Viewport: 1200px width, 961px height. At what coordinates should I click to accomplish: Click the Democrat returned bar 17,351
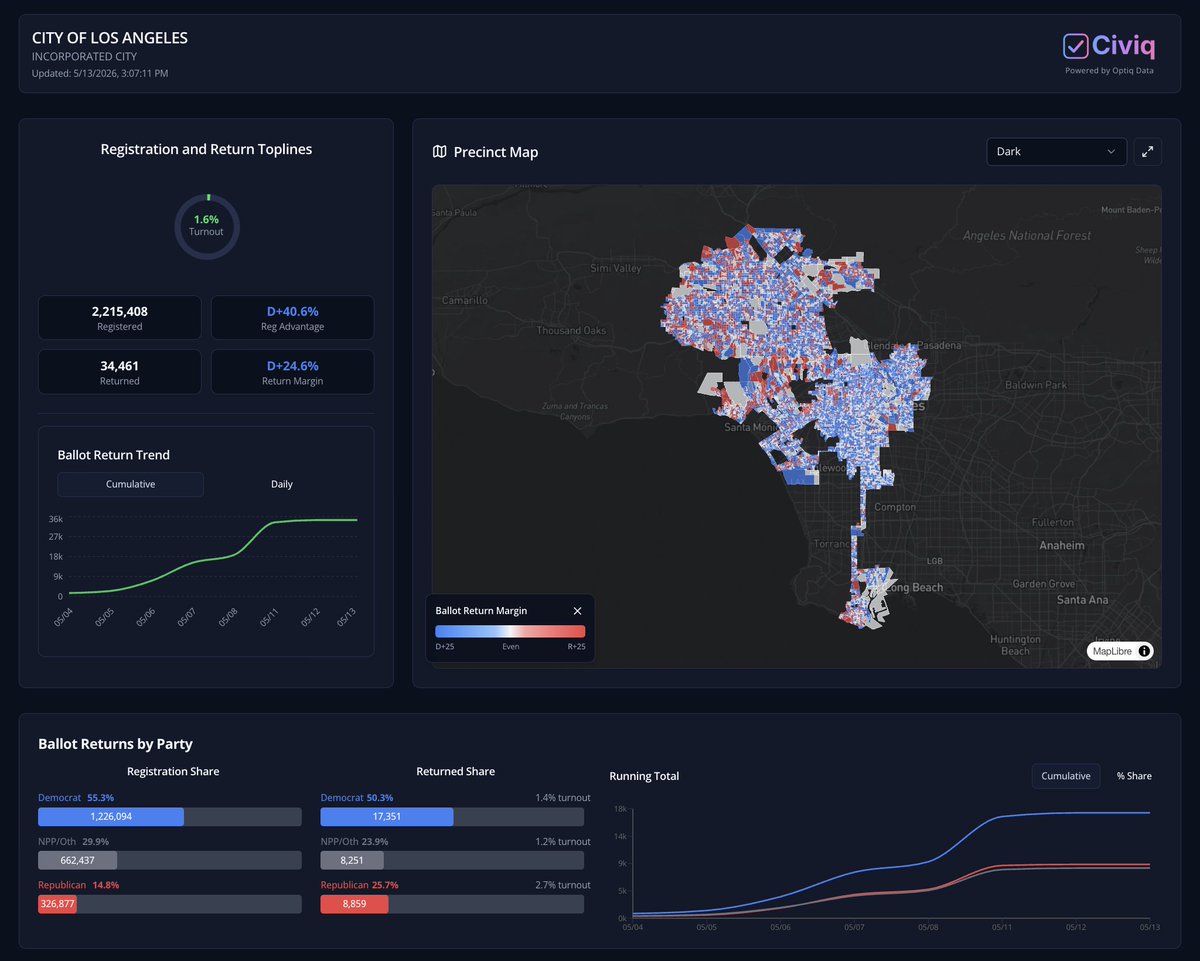tap(387, 817)
